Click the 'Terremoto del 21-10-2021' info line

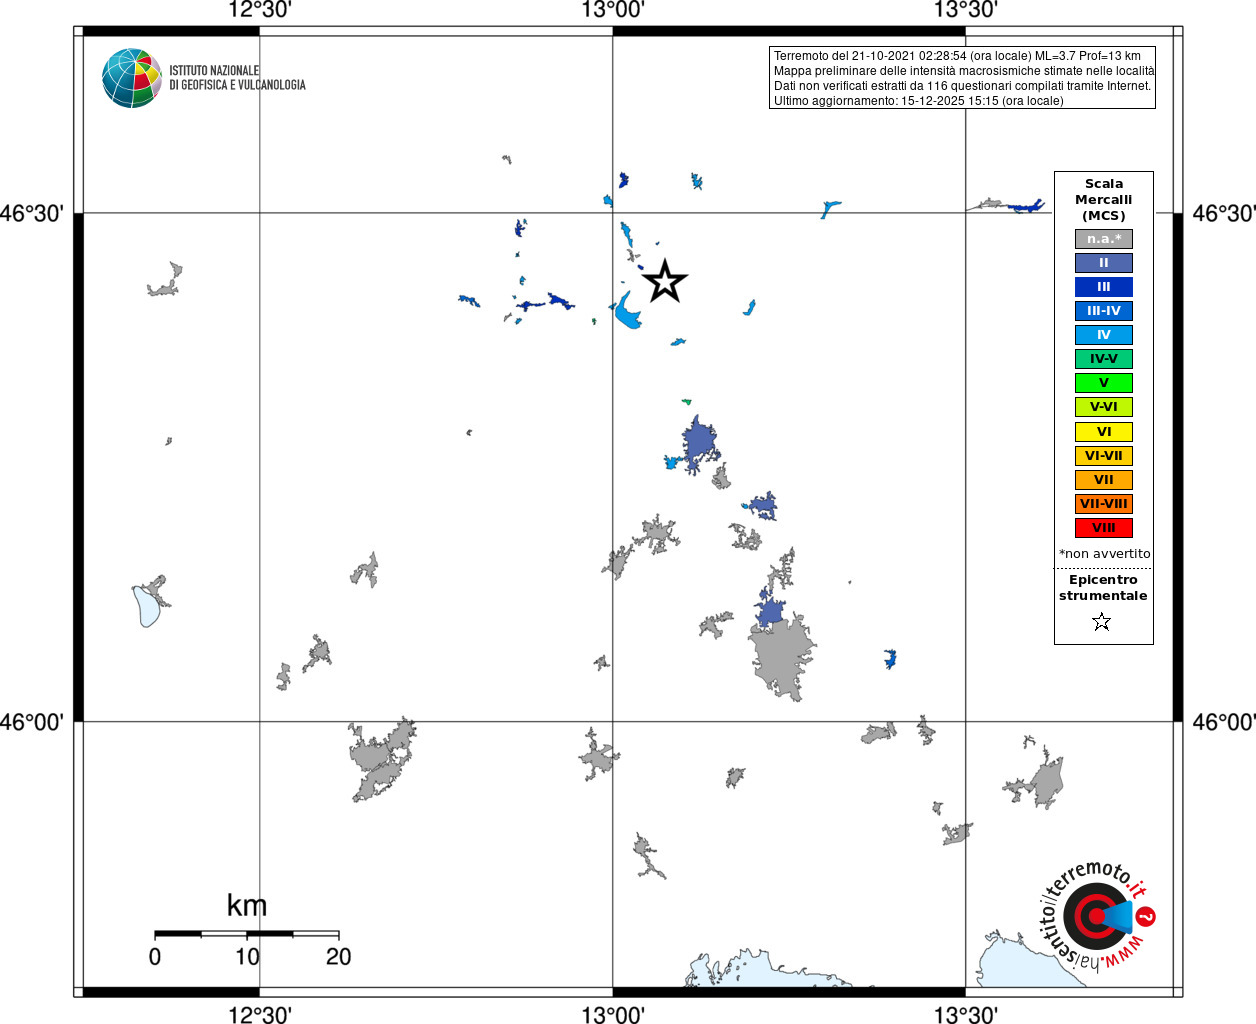[x=957, y=56]
